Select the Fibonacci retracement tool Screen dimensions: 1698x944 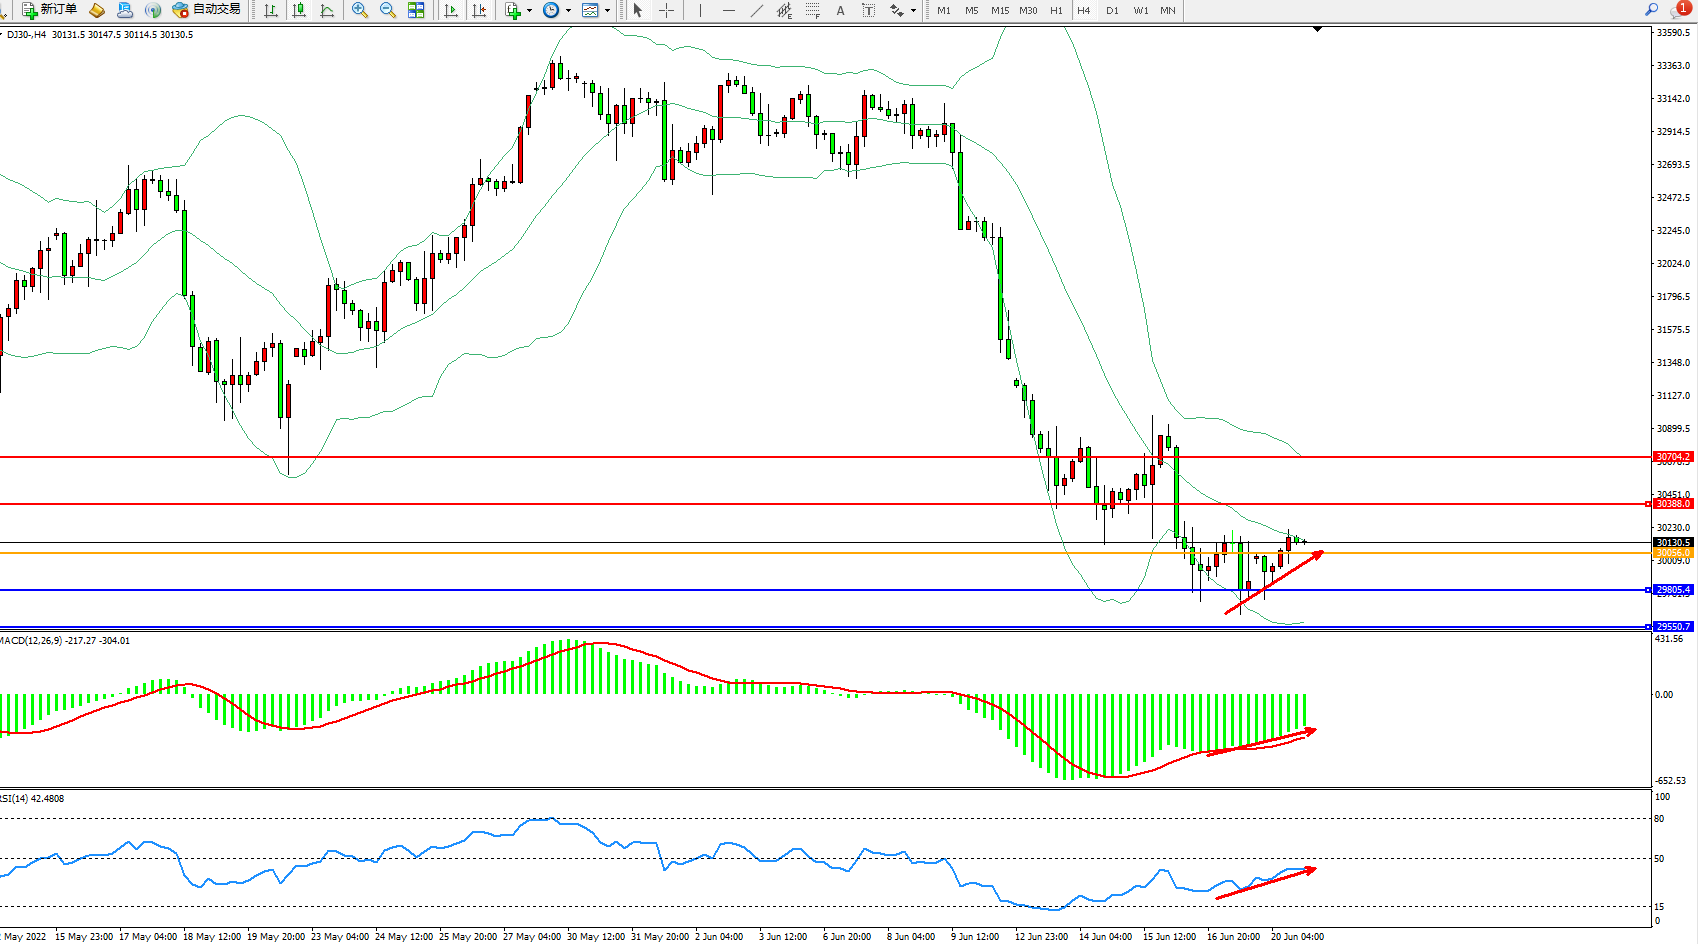[813, 10]
